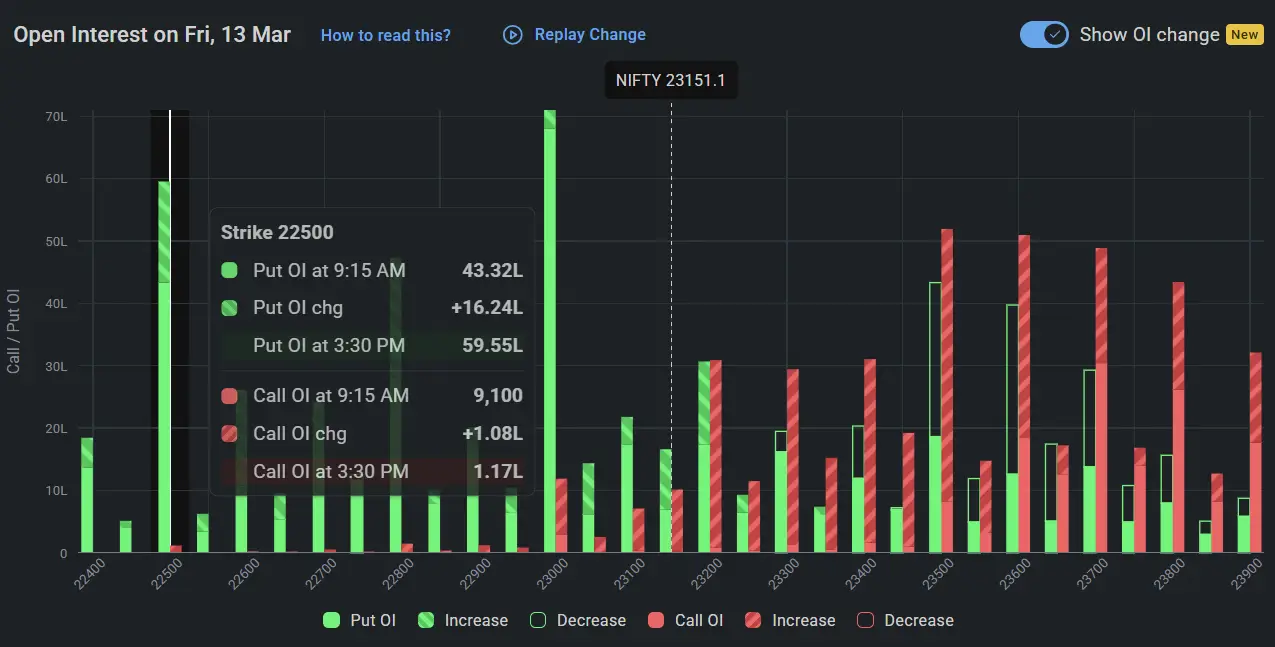Select the NIFTY 23151.1 price label
Screen dimensions: 1275x647
point(671,80)
